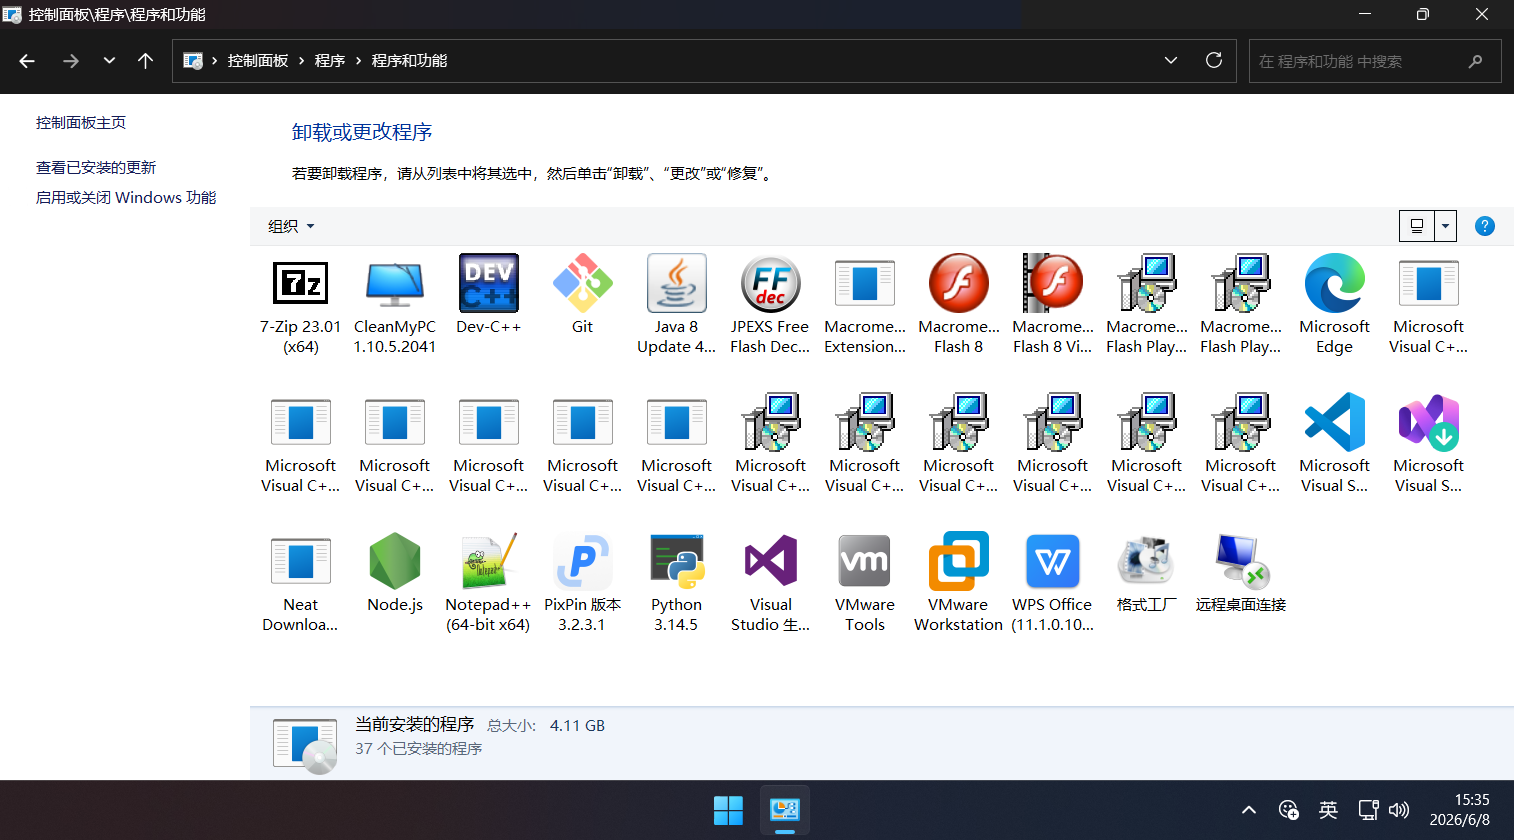Select the purple Visual Studio Installer entry
This screenshot has width=1514, height=840.
[x=1429, y=443]
